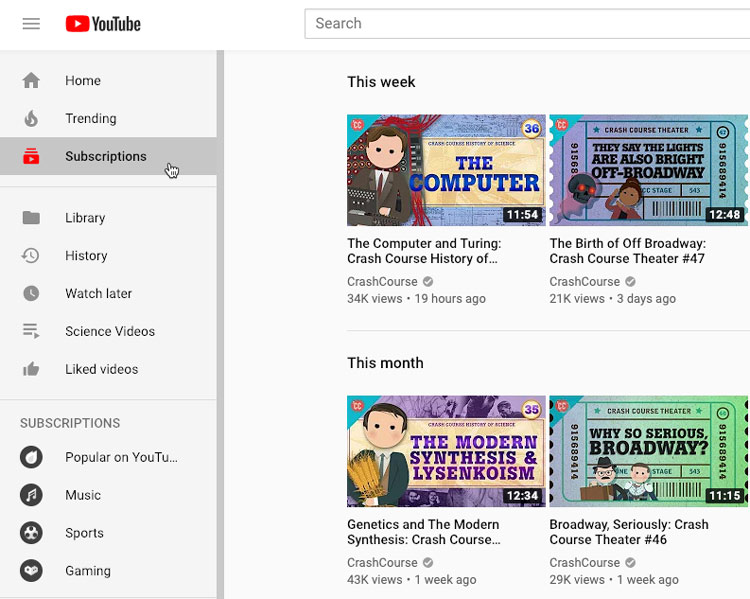This screenshot has width=750, height=599.
Task: Open the Sports subscription channel
Action: pyautogui.click(x=108, y=532)
